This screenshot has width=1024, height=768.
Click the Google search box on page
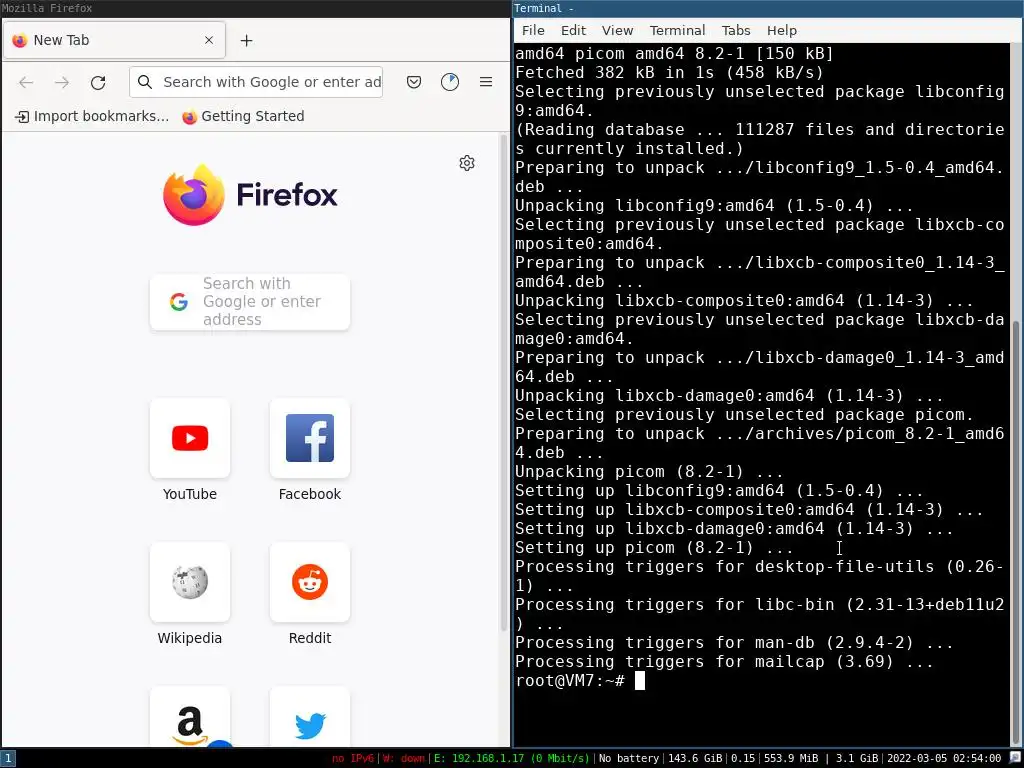(249, 302)
